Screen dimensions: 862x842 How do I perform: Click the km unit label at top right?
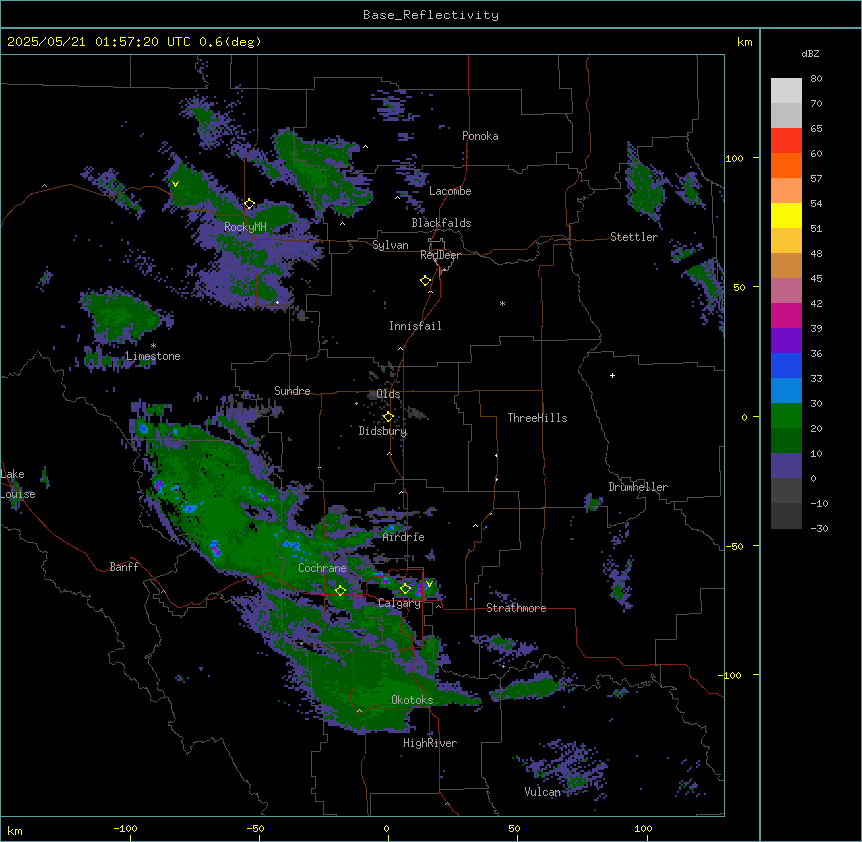pos(745,42)
